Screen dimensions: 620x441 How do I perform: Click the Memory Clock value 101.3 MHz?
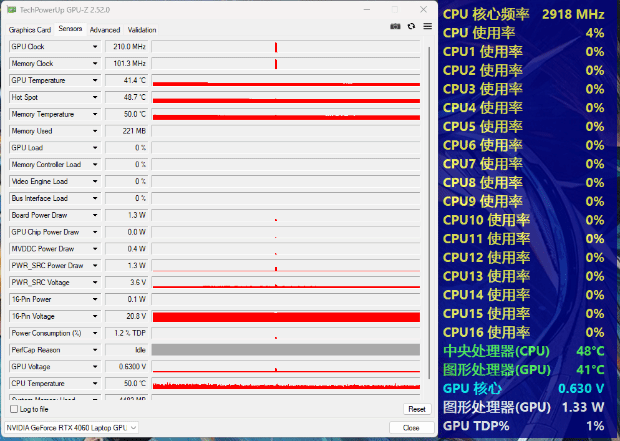(127, 63)
